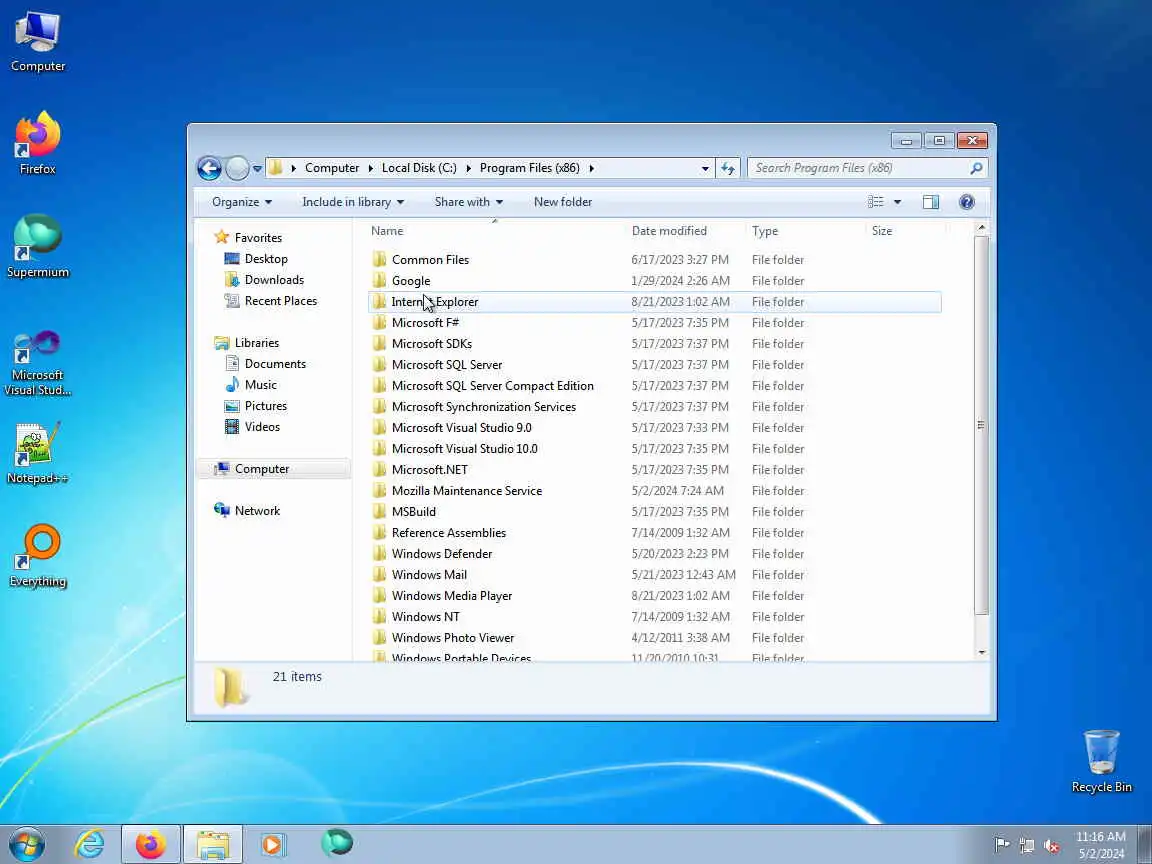This screenshot has width=1152, height=864.
Task: Select the Microsoft Visual Studio desktop shortcut
Action: pos(37,363)
